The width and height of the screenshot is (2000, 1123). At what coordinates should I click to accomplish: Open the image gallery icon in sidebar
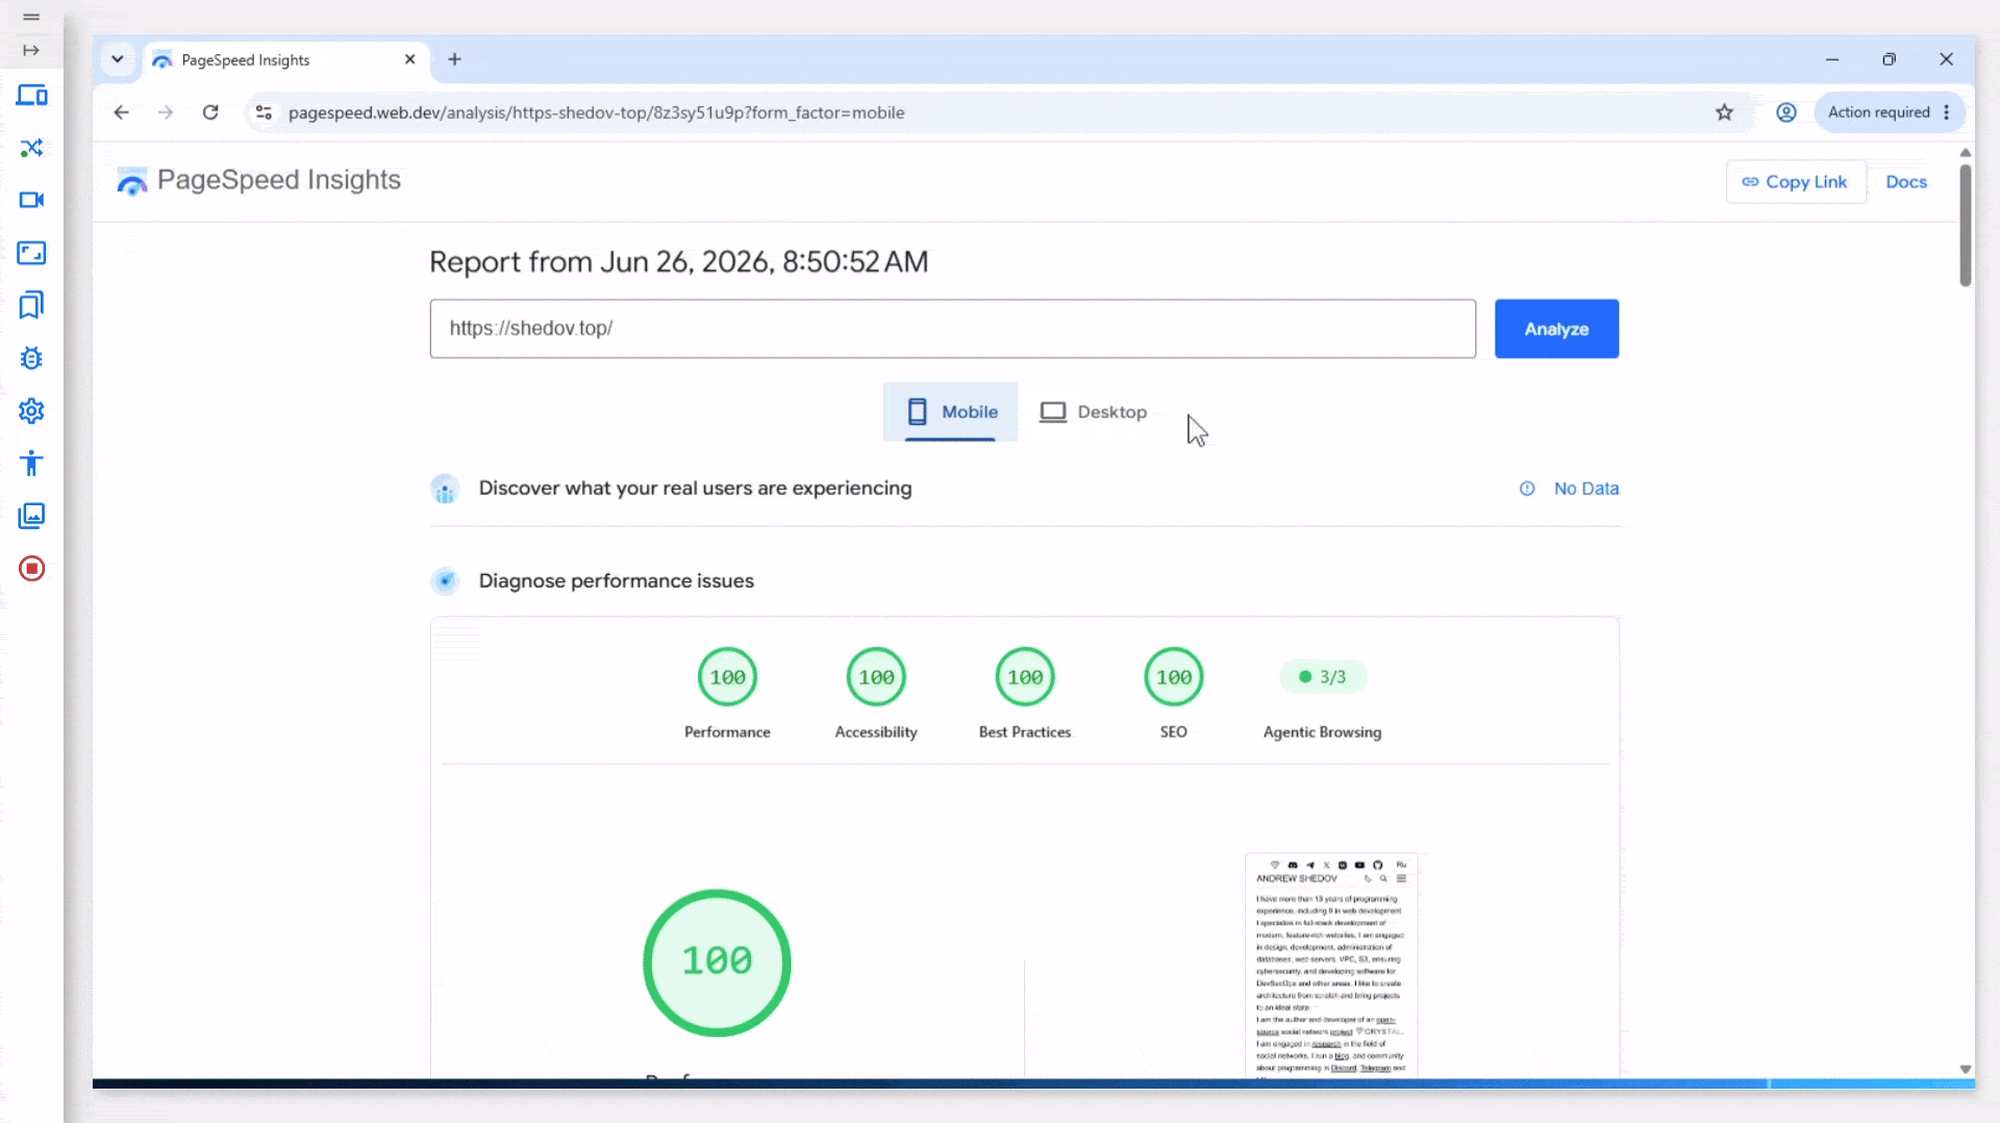[32, 516]
